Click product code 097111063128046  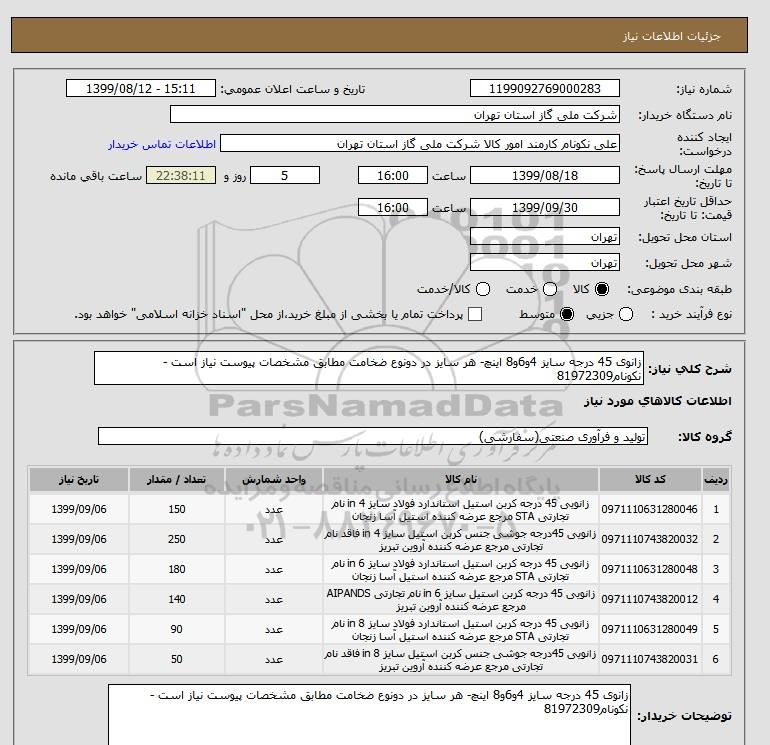[x=649, y=509]
